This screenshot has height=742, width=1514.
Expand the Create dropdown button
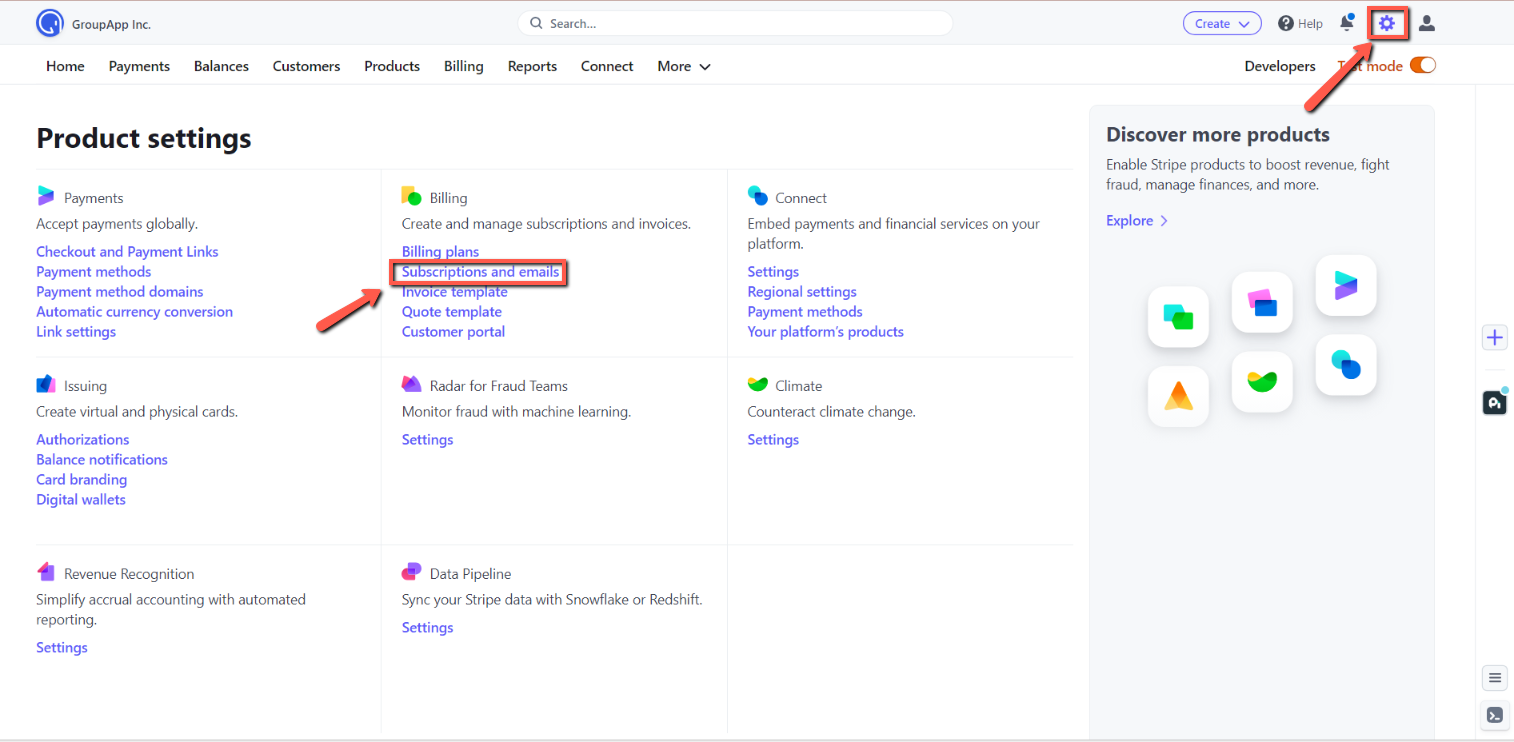[1222, 23]
